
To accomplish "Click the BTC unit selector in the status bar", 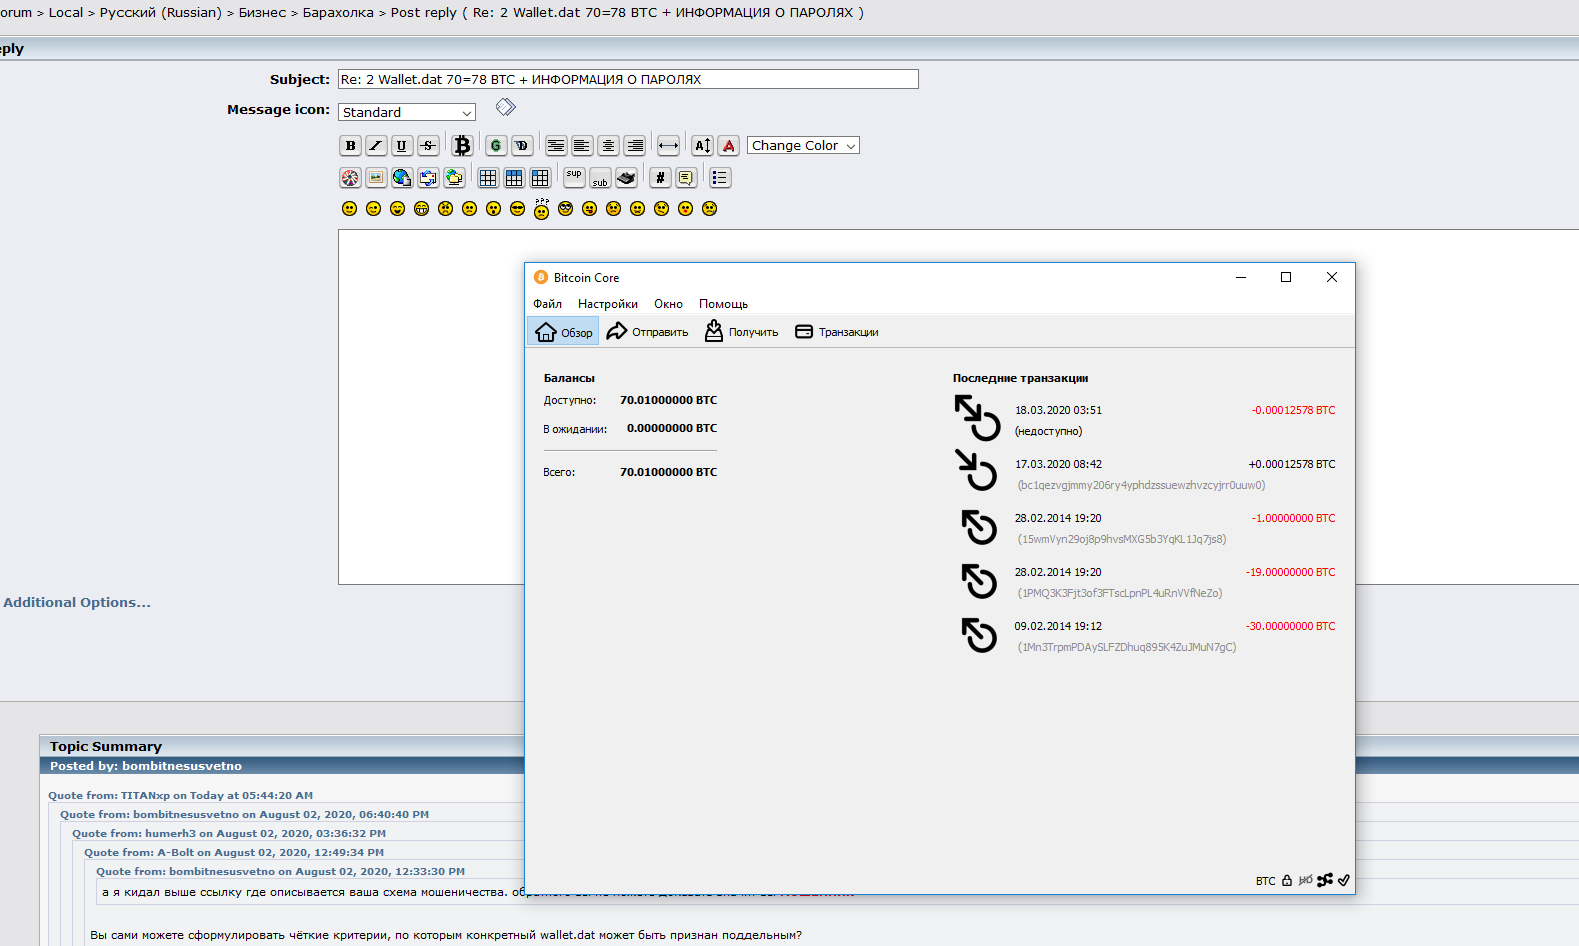I will (1265, 881).
